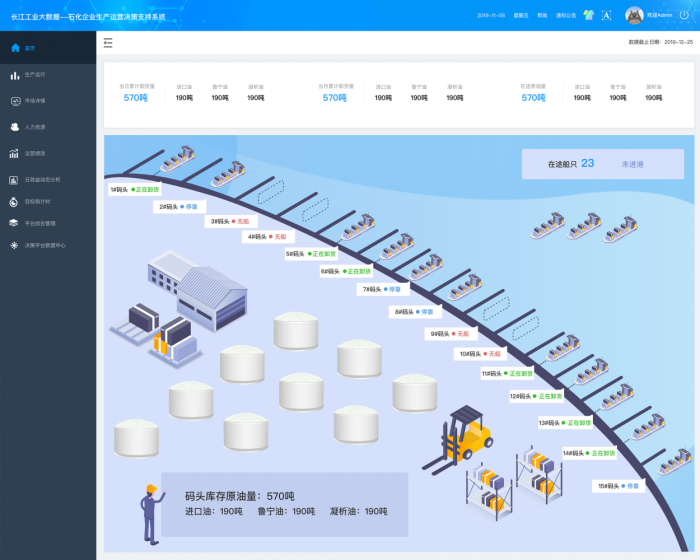
Task: Click the Admin user avatar
Action: (x=634, y=15)
